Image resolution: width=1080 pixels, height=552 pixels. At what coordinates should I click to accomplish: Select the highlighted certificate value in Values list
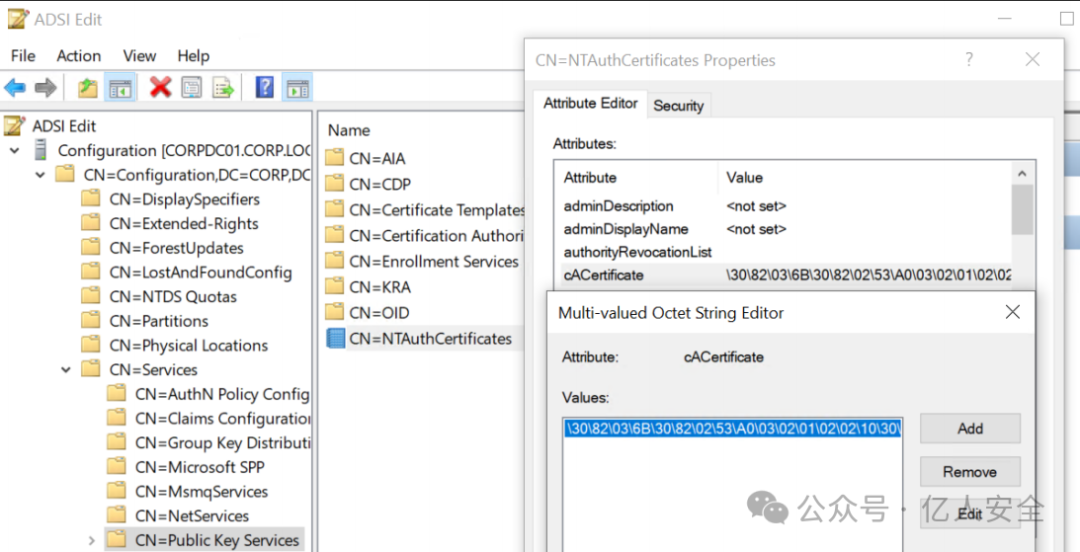tap(732, 429)
